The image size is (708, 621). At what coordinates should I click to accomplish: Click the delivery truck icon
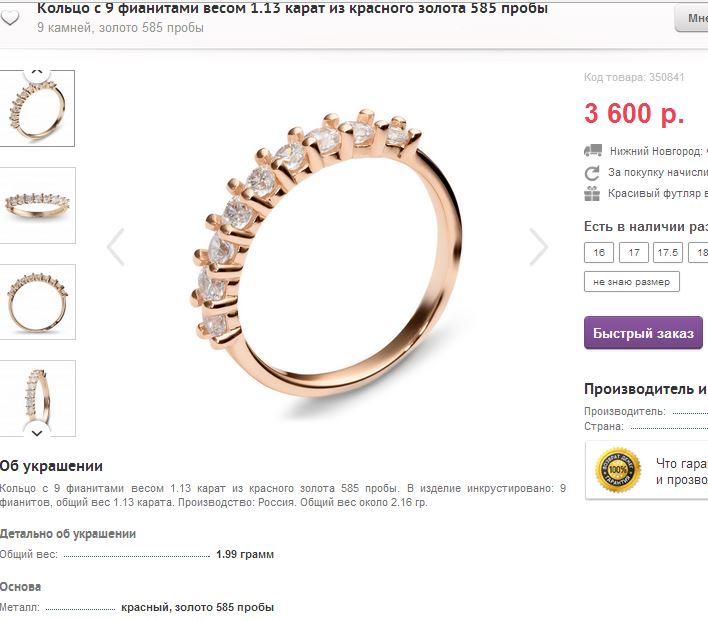[x=592, y=150]
